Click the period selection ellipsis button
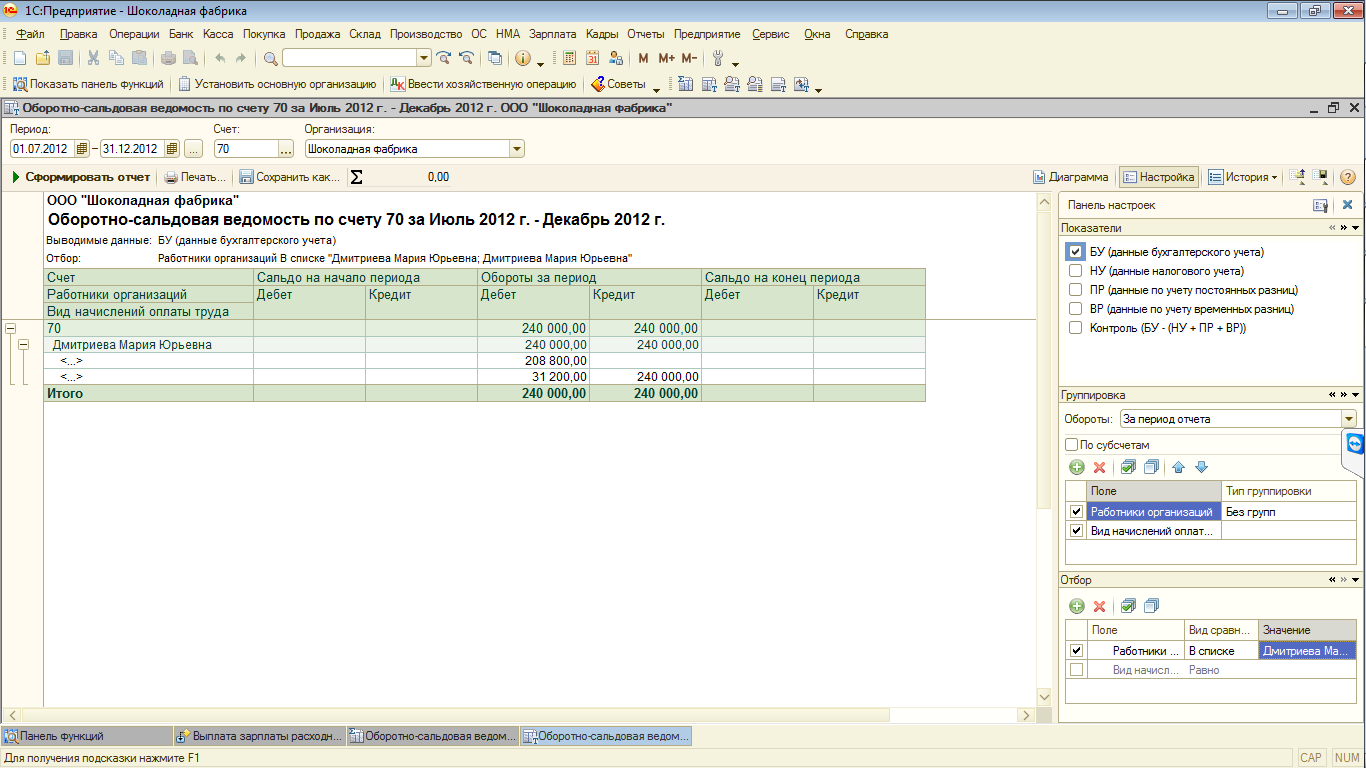Screen dimensions: 1366x768 194,149
